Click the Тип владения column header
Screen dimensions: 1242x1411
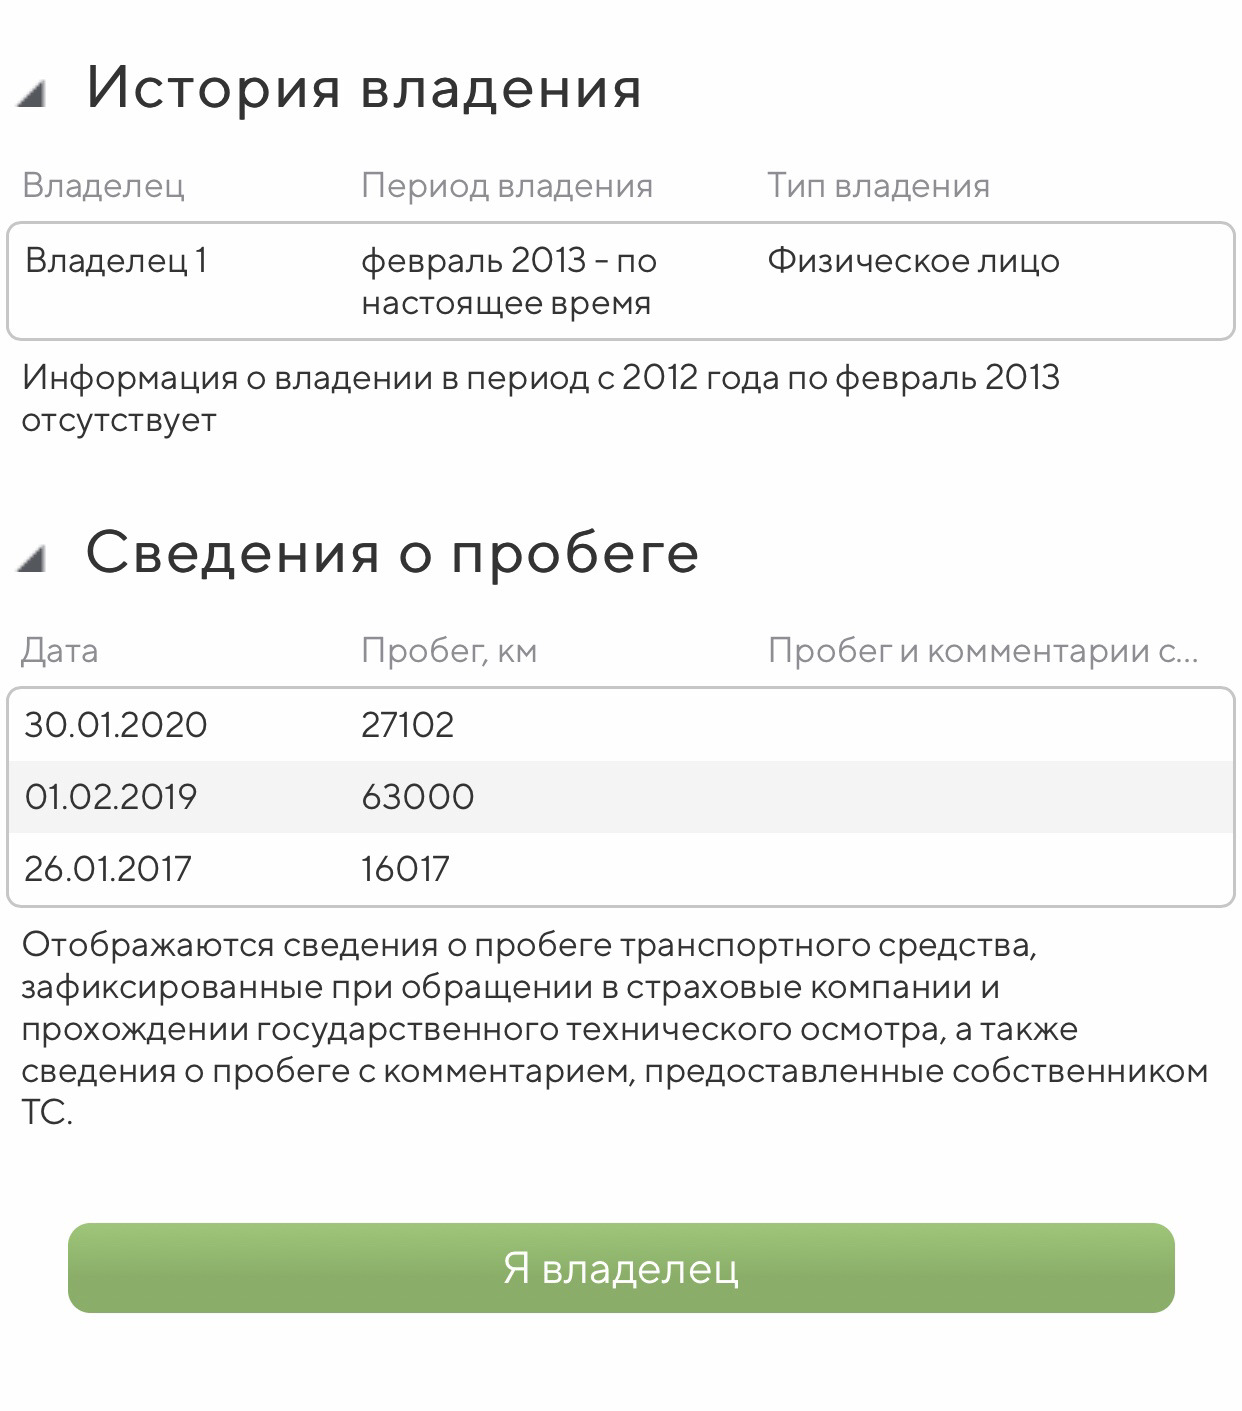tap(878, 186)
